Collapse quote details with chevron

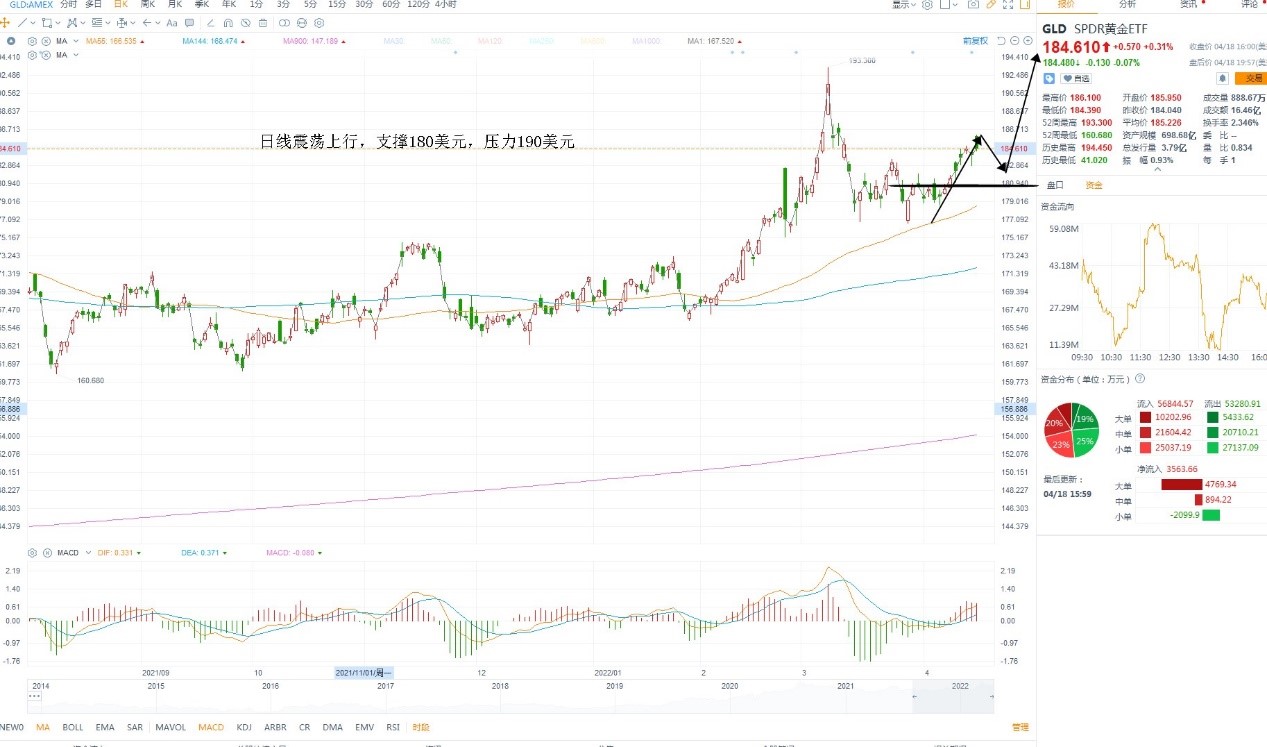[1158, 168]
